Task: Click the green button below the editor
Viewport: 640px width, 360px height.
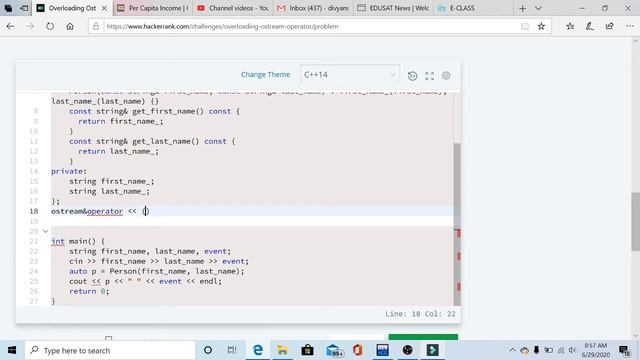Action: (423, 337)
